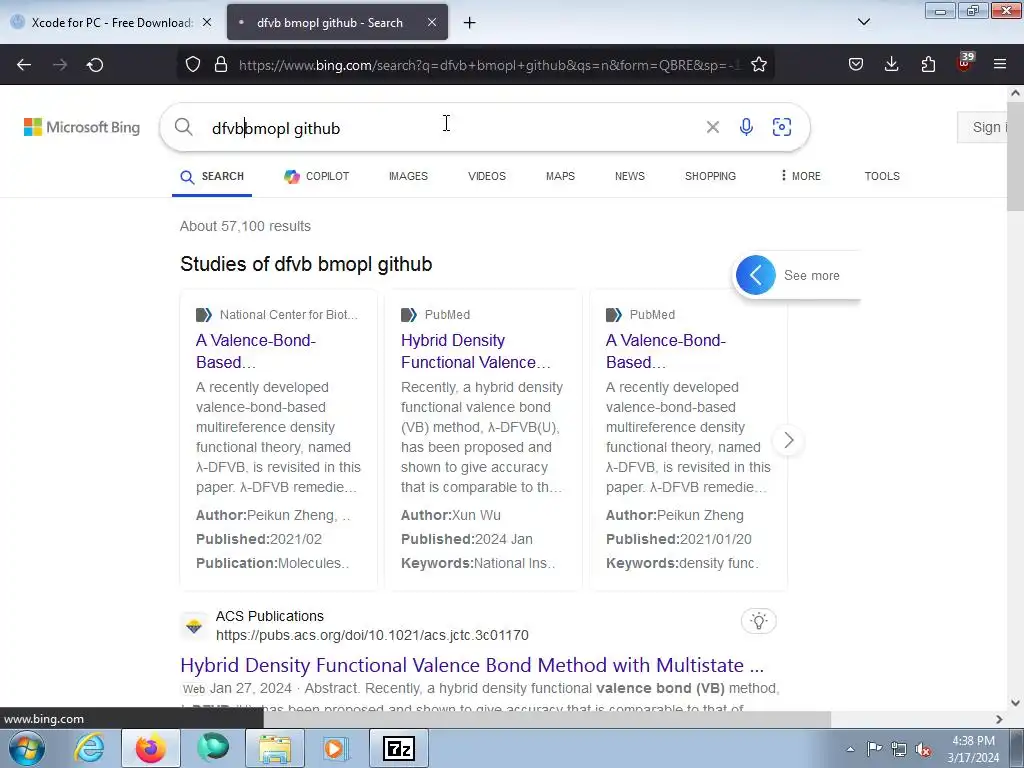Viewport: 1024px width, 768px height.
Task: Click inside the Bing search text field
Action: tap(451, 128)
